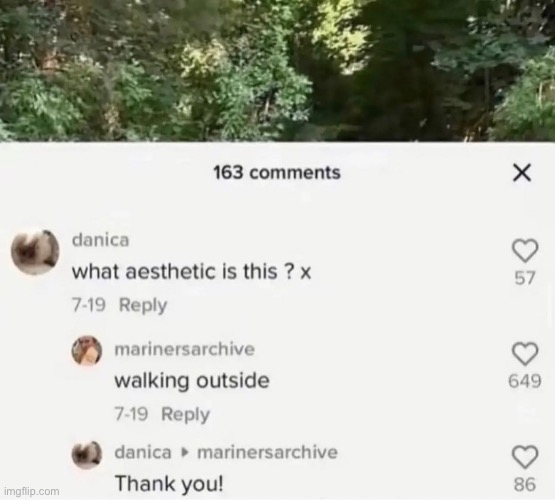Select the 'walking outside' comment text
Screen dimensions: 555x500
click(192, 381)
